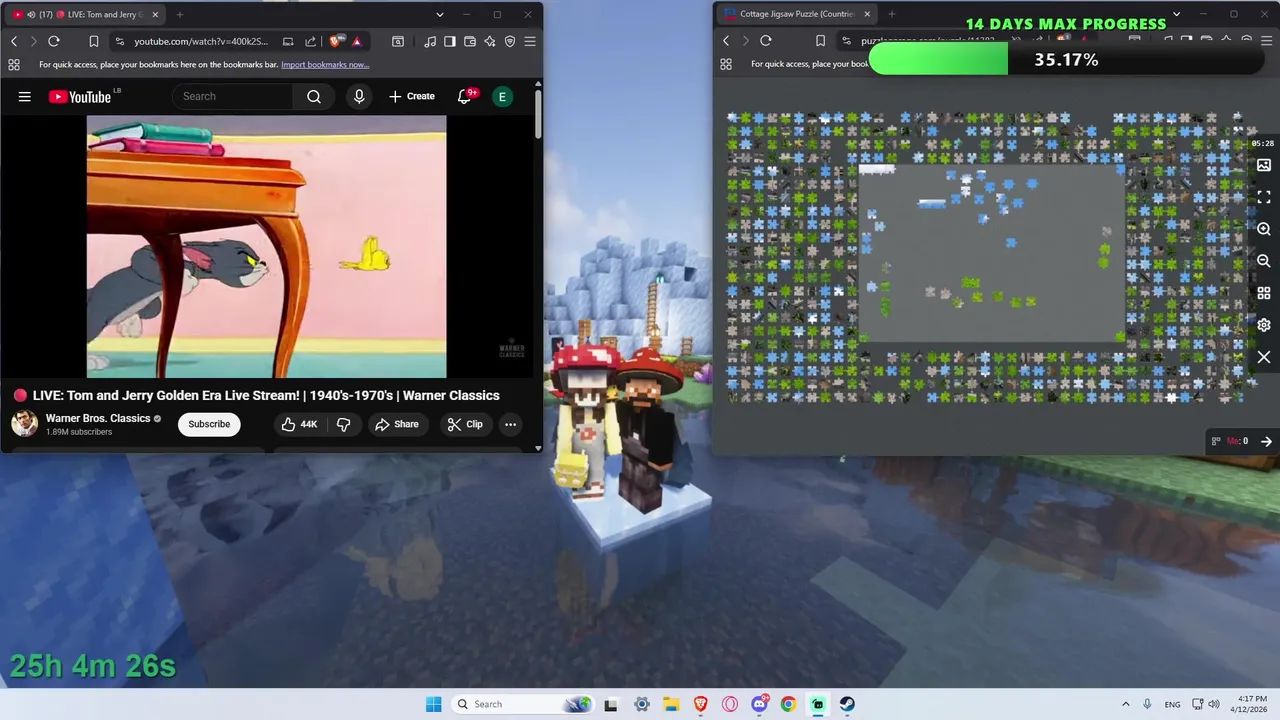
Task: Dislike the Tom and Jerry video
Action: [x=343, y=424]
